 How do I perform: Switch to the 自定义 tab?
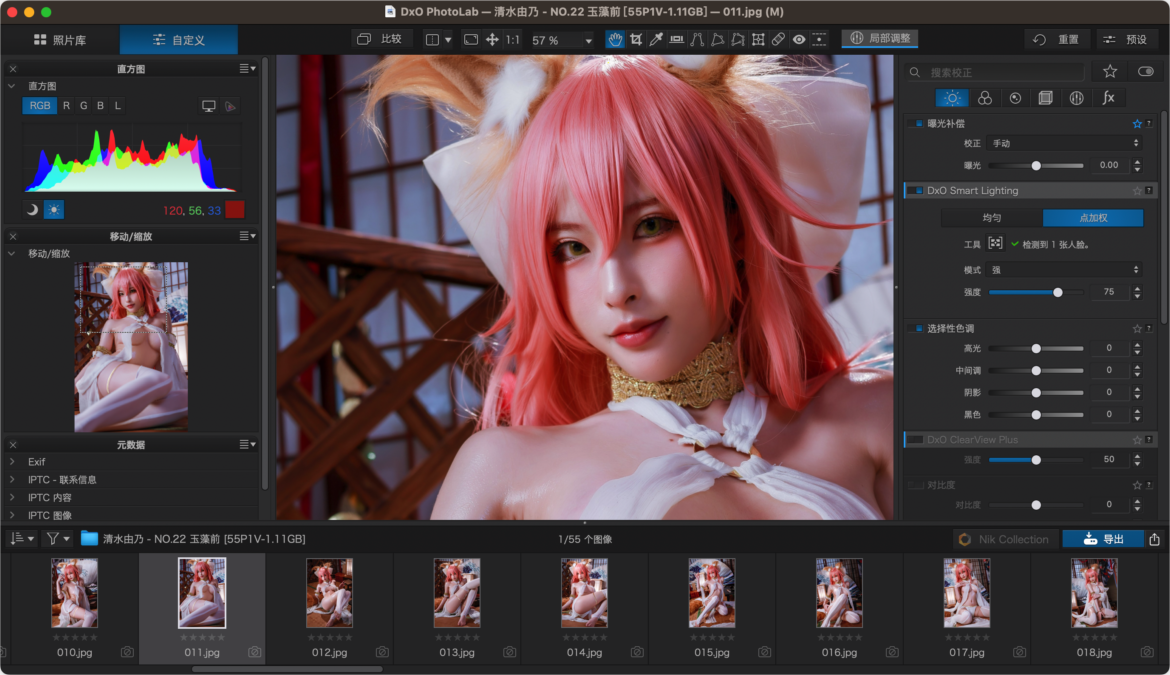click(x=179, y=40)
